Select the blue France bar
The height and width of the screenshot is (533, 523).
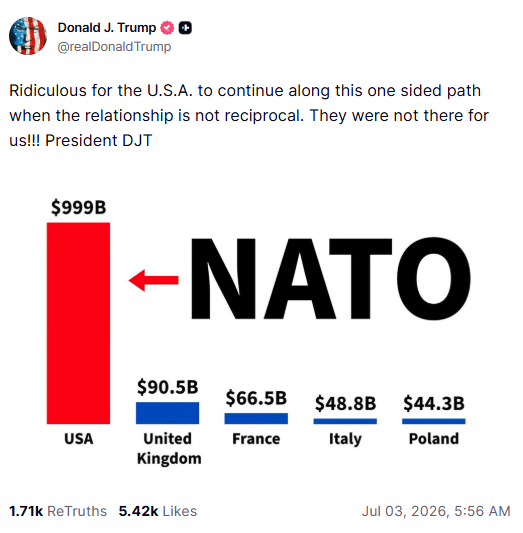click(x=256, y=418)
